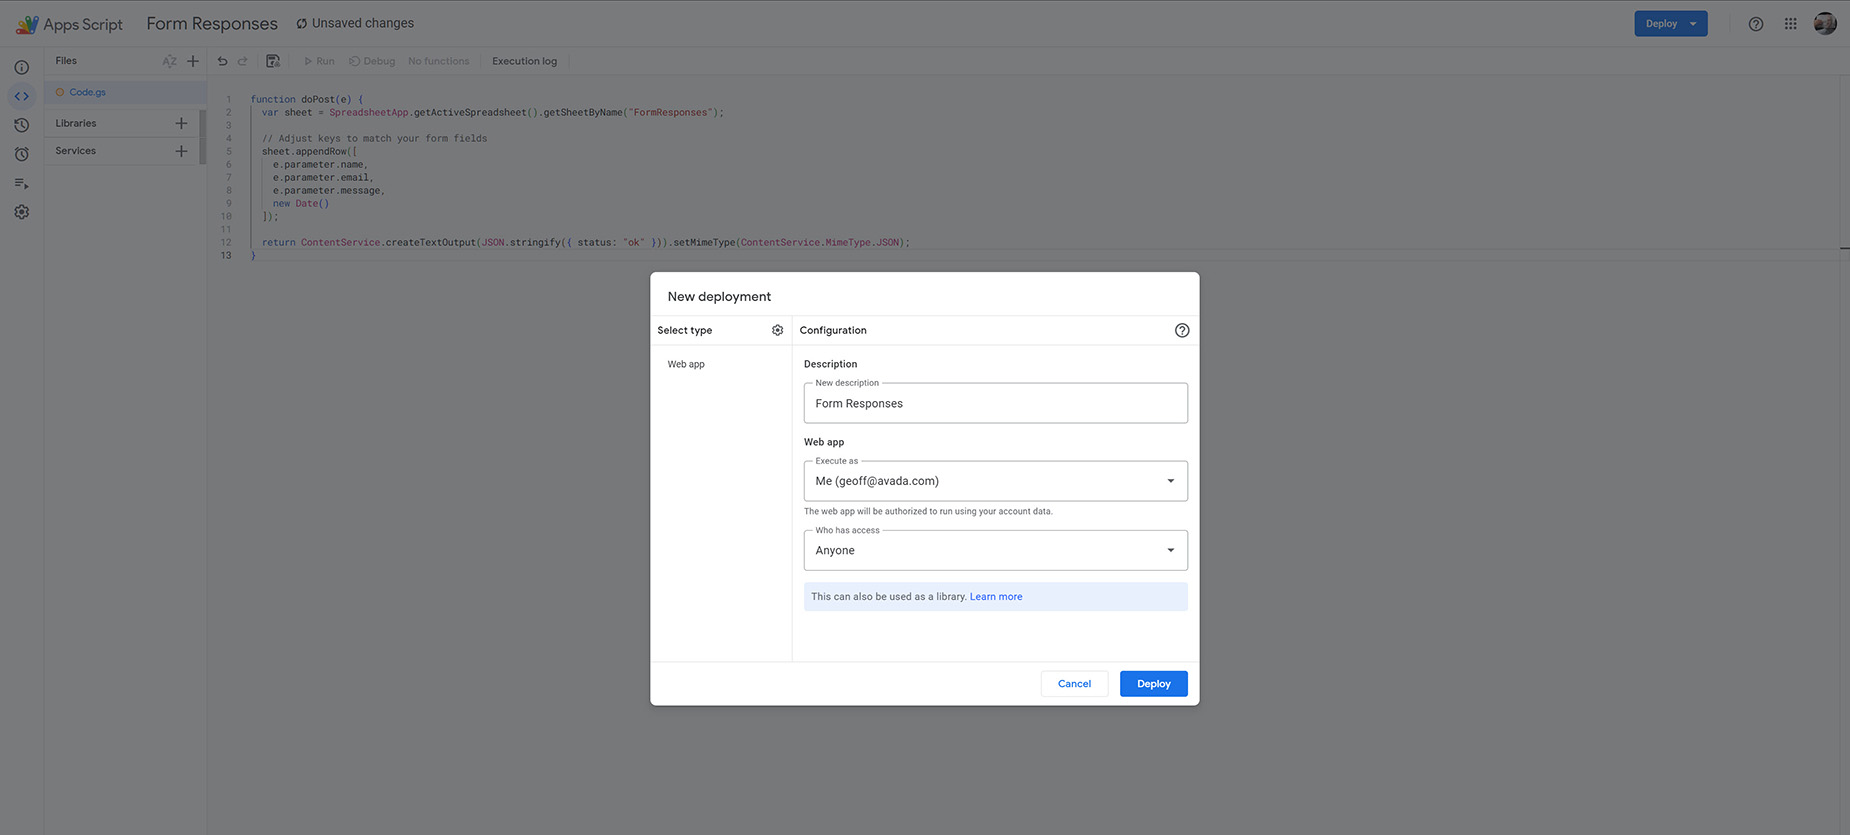
Task: Click the Undo arrow in toolbar
Action: tap(222, 61)
